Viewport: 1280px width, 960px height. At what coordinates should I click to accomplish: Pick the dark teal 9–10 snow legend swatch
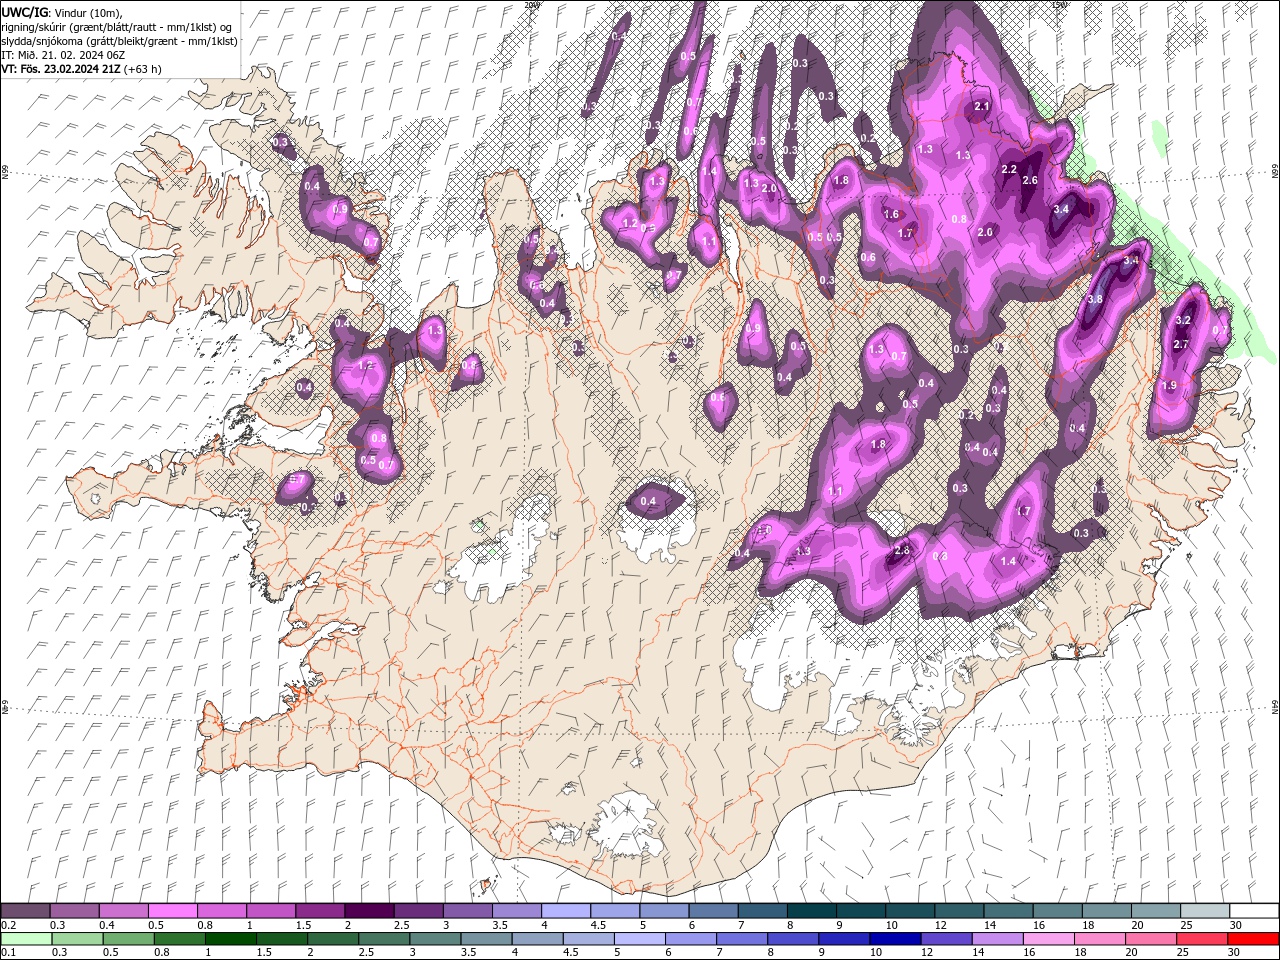click(x=860, y=911)
